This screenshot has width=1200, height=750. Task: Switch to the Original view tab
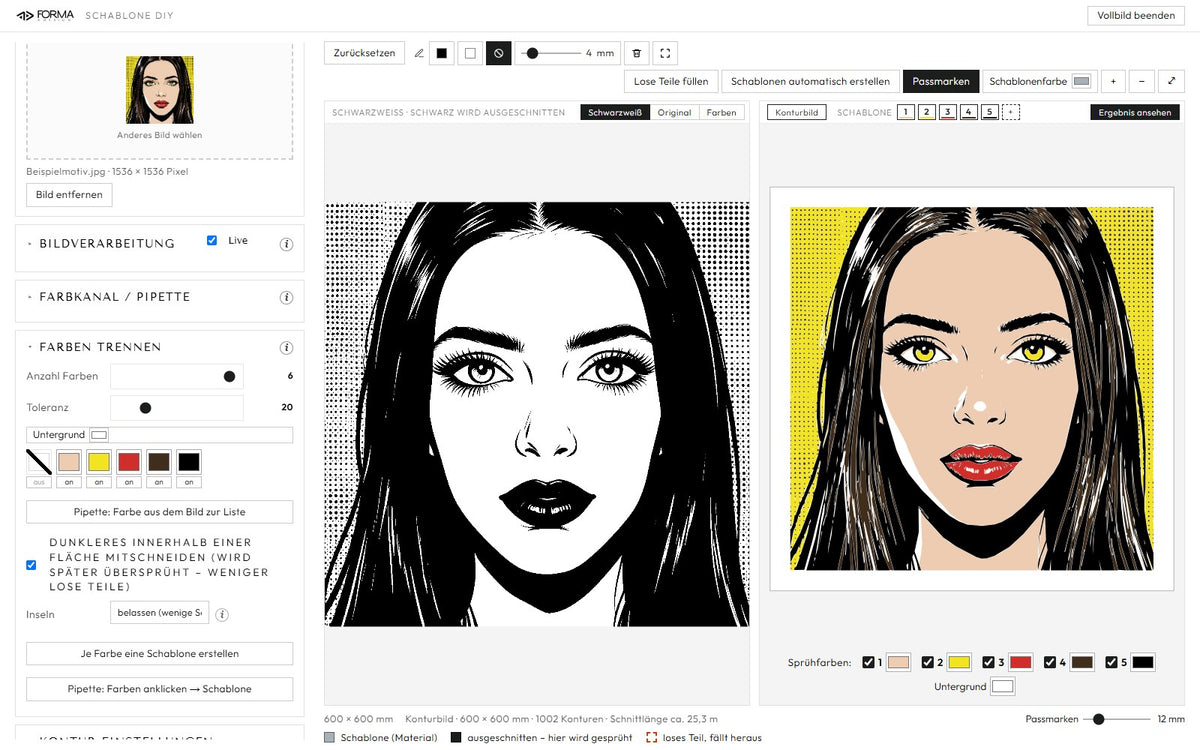[x=674, y=112]
